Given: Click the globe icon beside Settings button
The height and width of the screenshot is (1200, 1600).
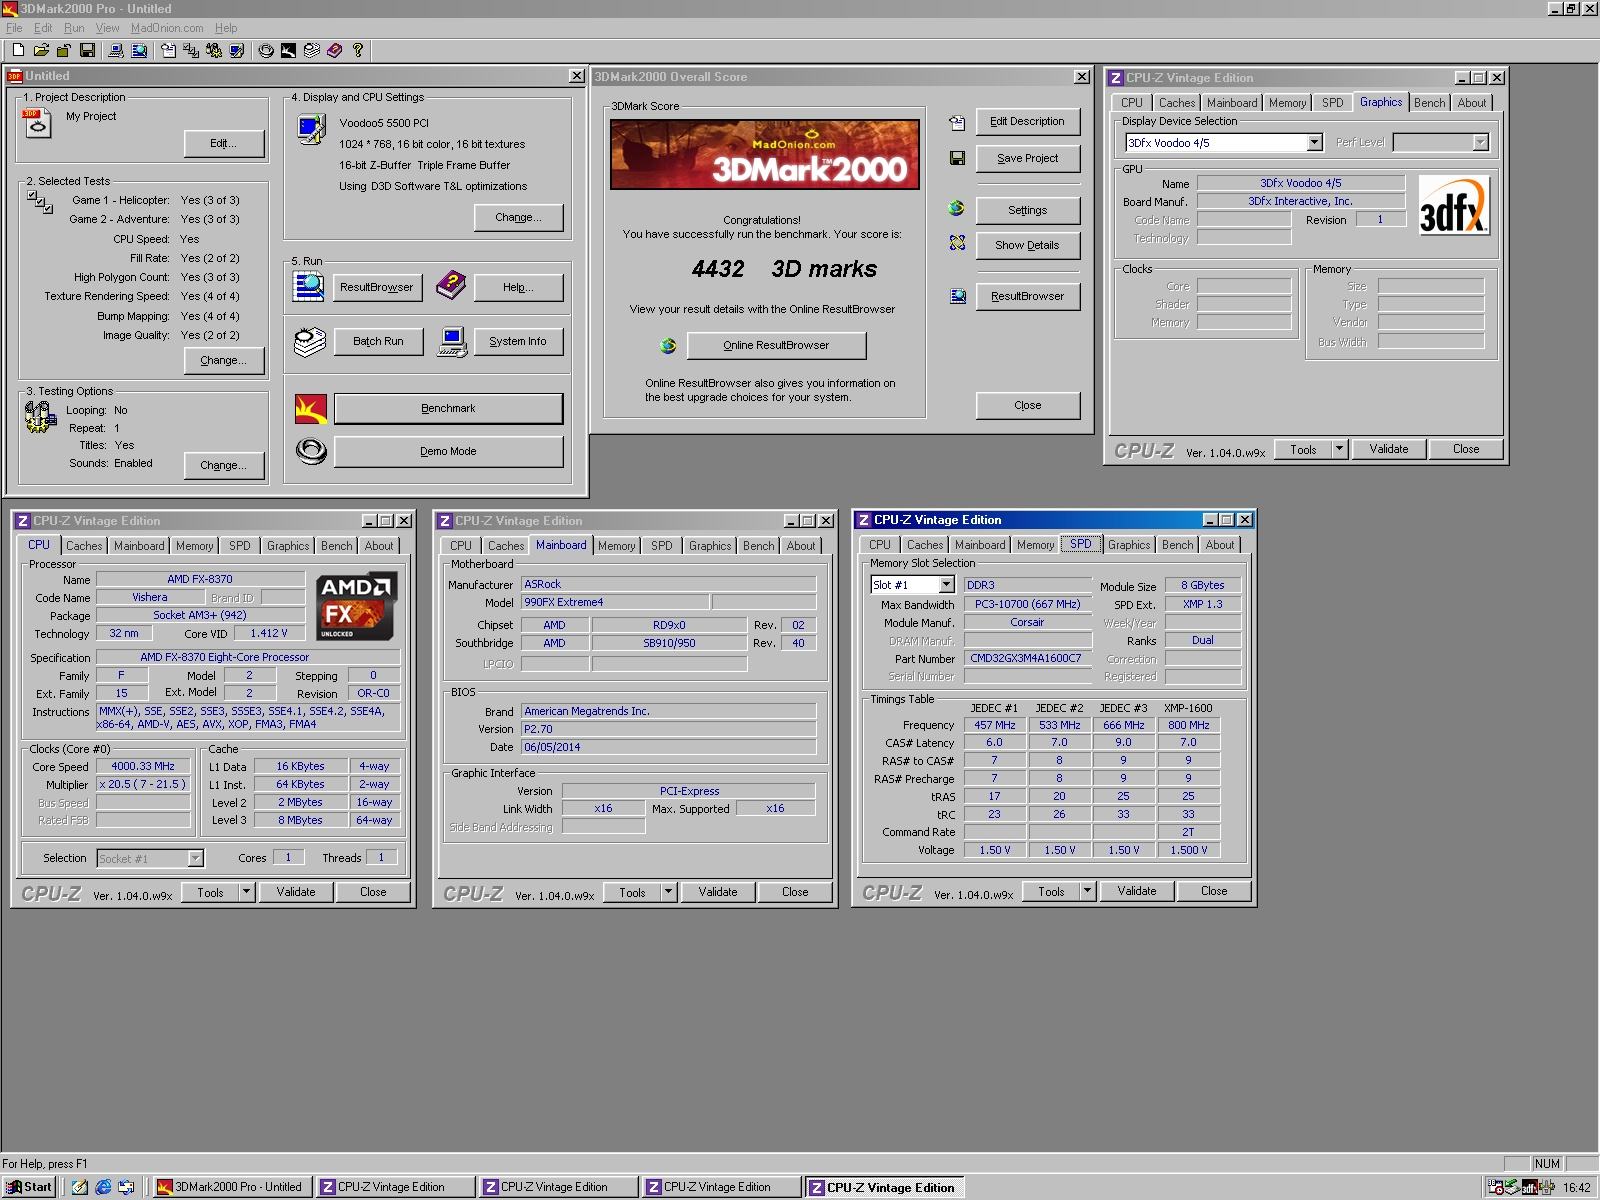Looking at the screenshot, I should 957,208.
